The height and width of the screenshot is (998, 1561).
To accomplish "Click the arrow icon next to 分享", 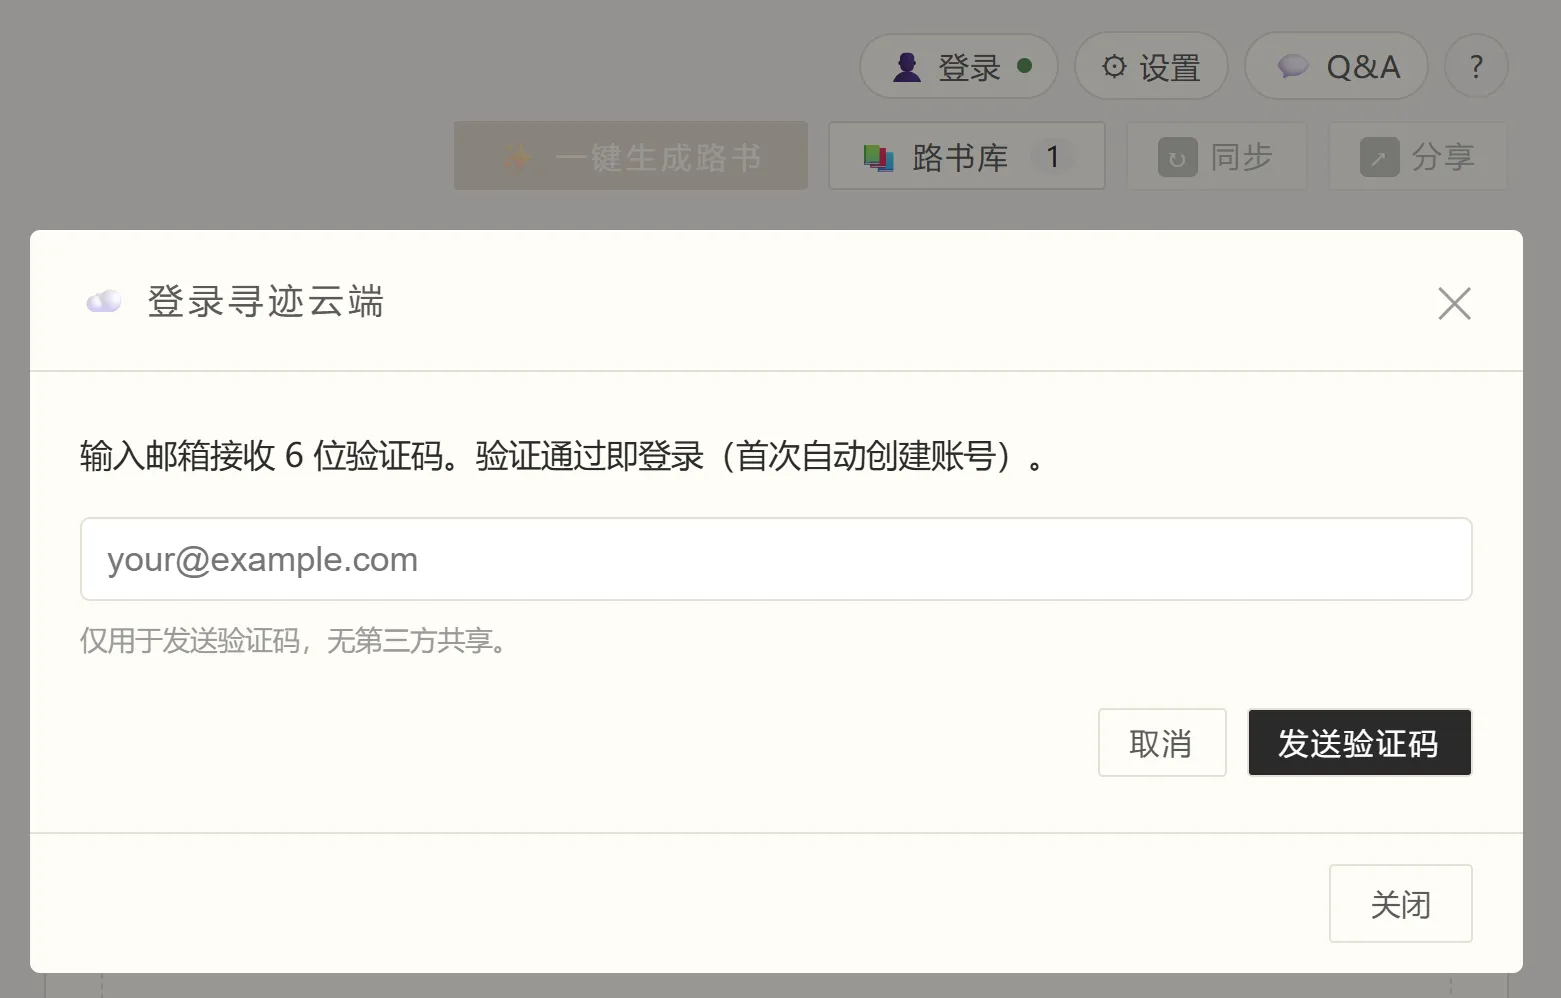I will coord(1379,158).
